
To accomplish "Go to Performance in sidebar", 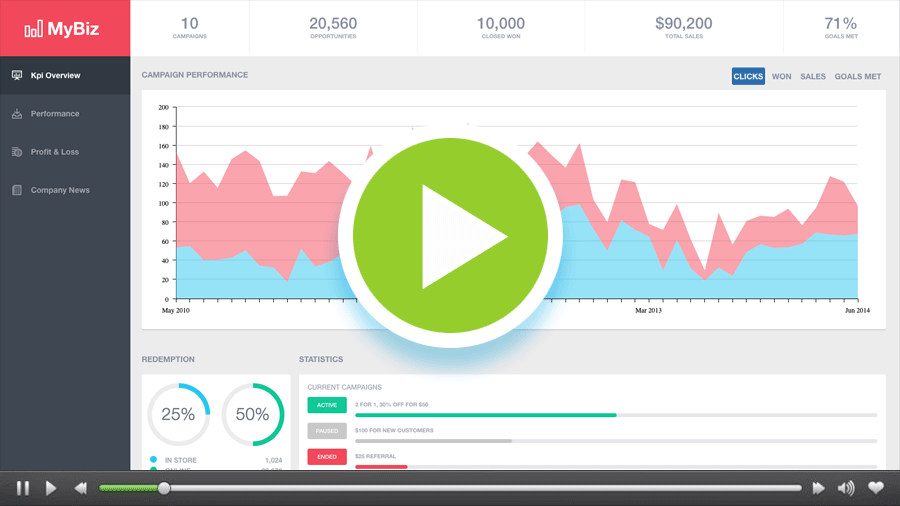I will click(x=55, y=114).
